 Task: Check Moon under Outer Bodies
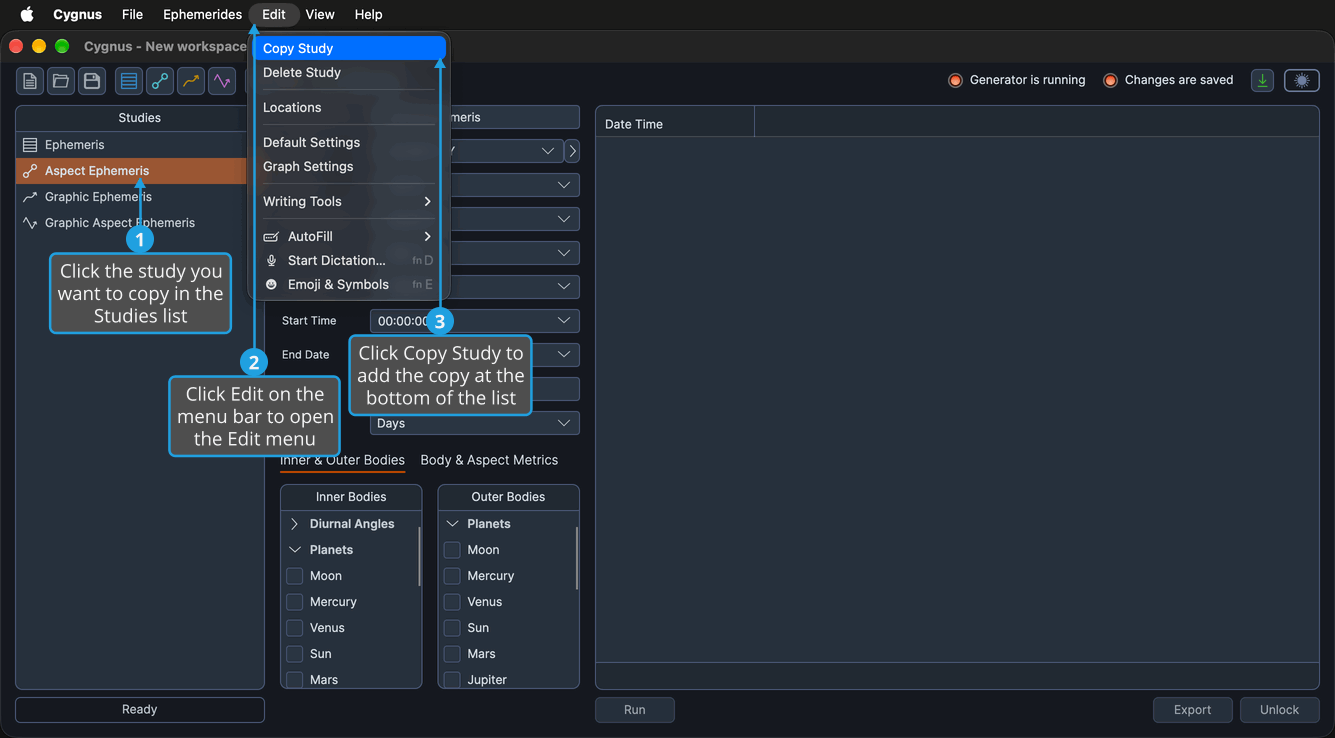tap(452, 550)
